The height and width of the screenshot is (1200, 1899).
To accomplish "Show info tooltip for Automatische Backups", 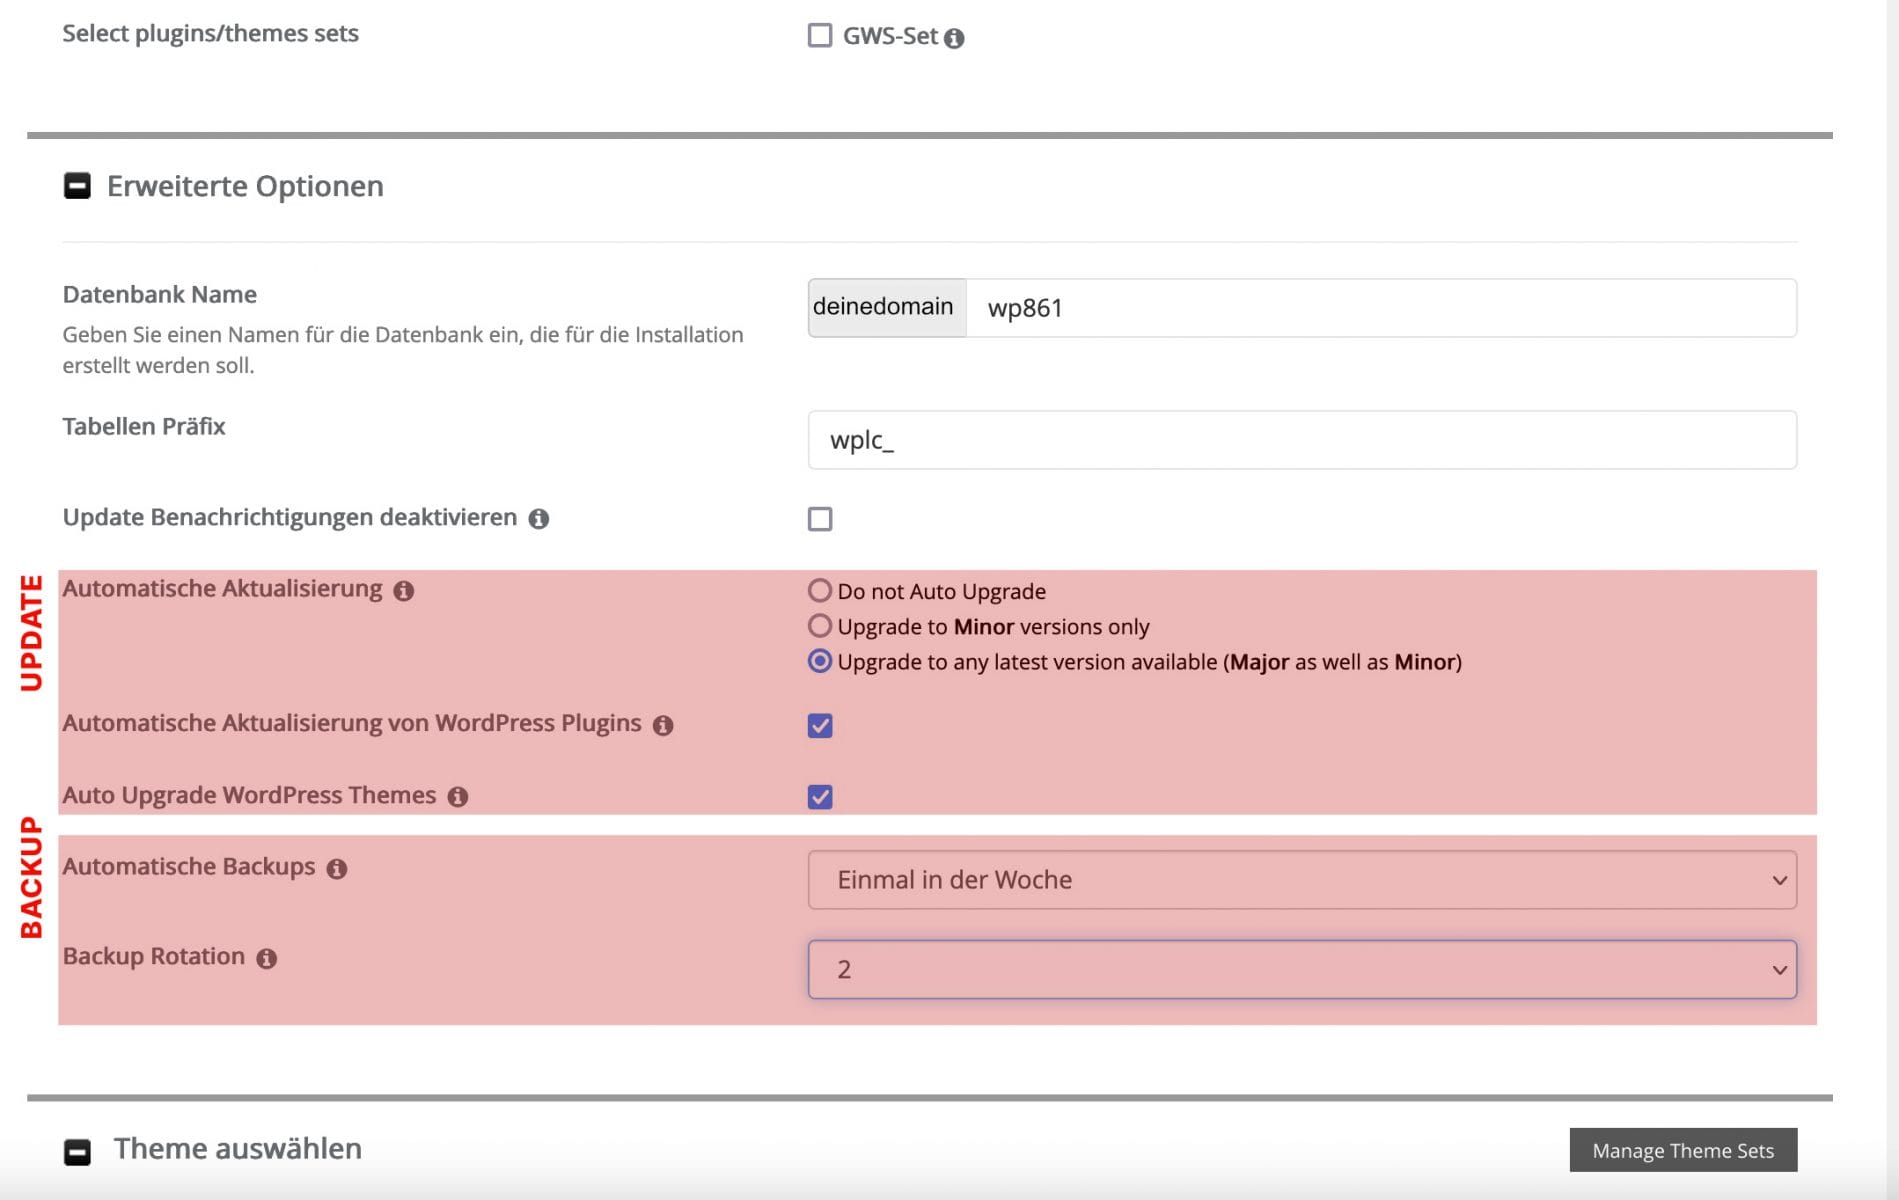I will 336,868.
